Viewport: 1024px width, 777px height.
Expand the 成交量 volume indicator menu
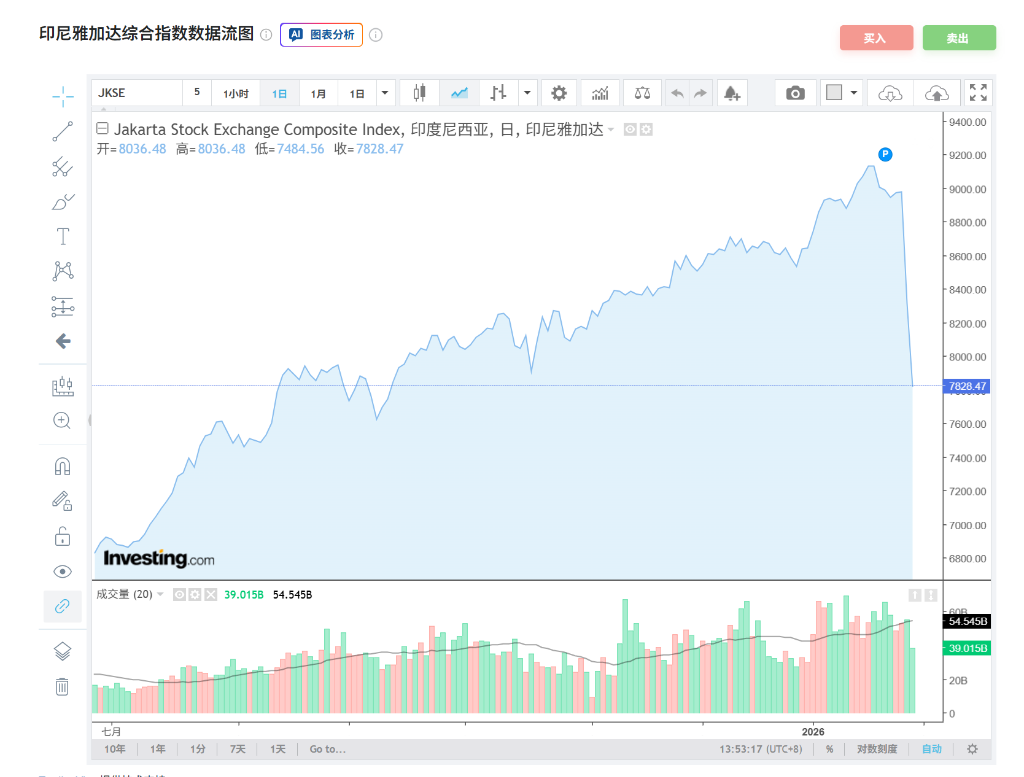coord(160,594)
